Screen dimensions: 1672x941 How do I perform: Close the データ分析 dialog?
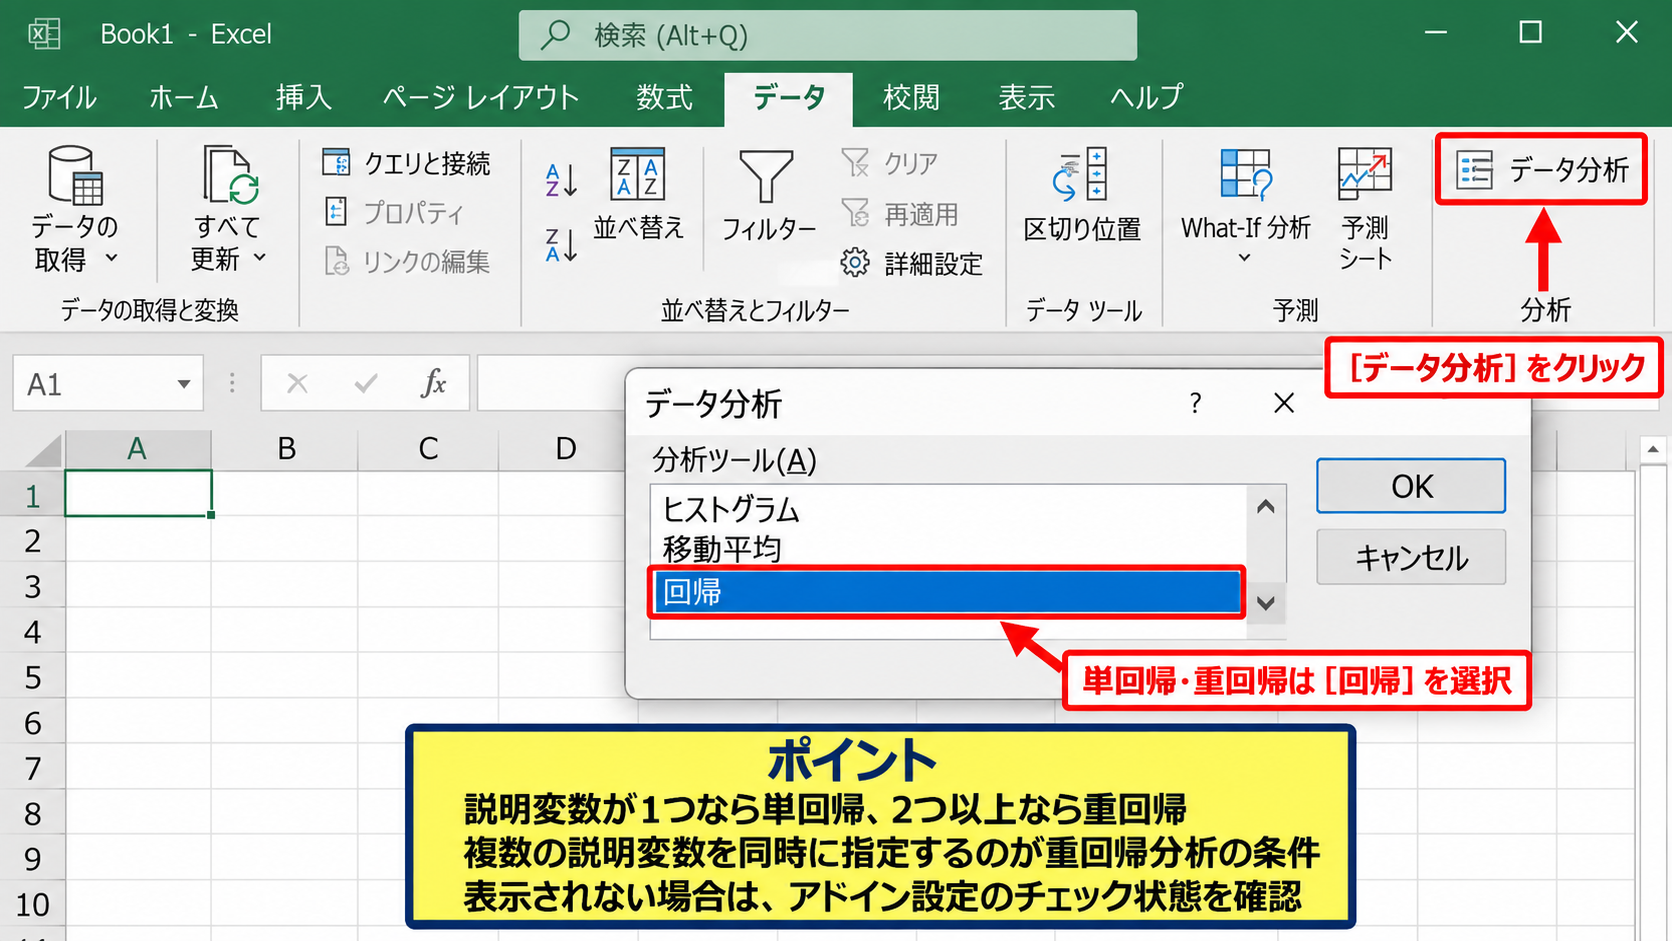[x=1284, y=403]
